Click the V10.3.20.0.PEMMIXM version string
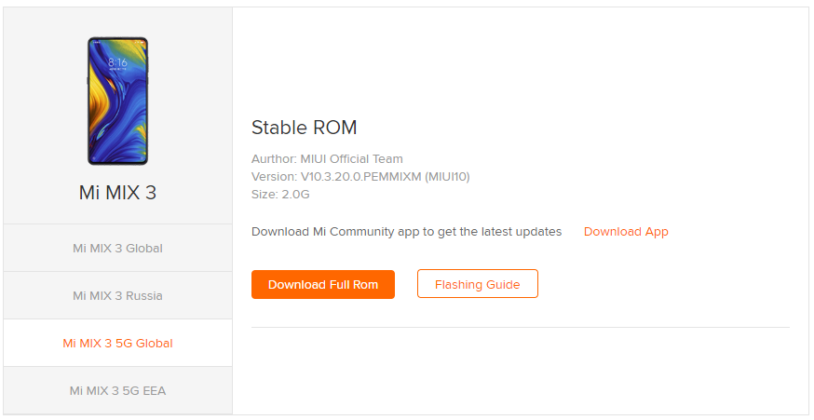 pos(361,177)
